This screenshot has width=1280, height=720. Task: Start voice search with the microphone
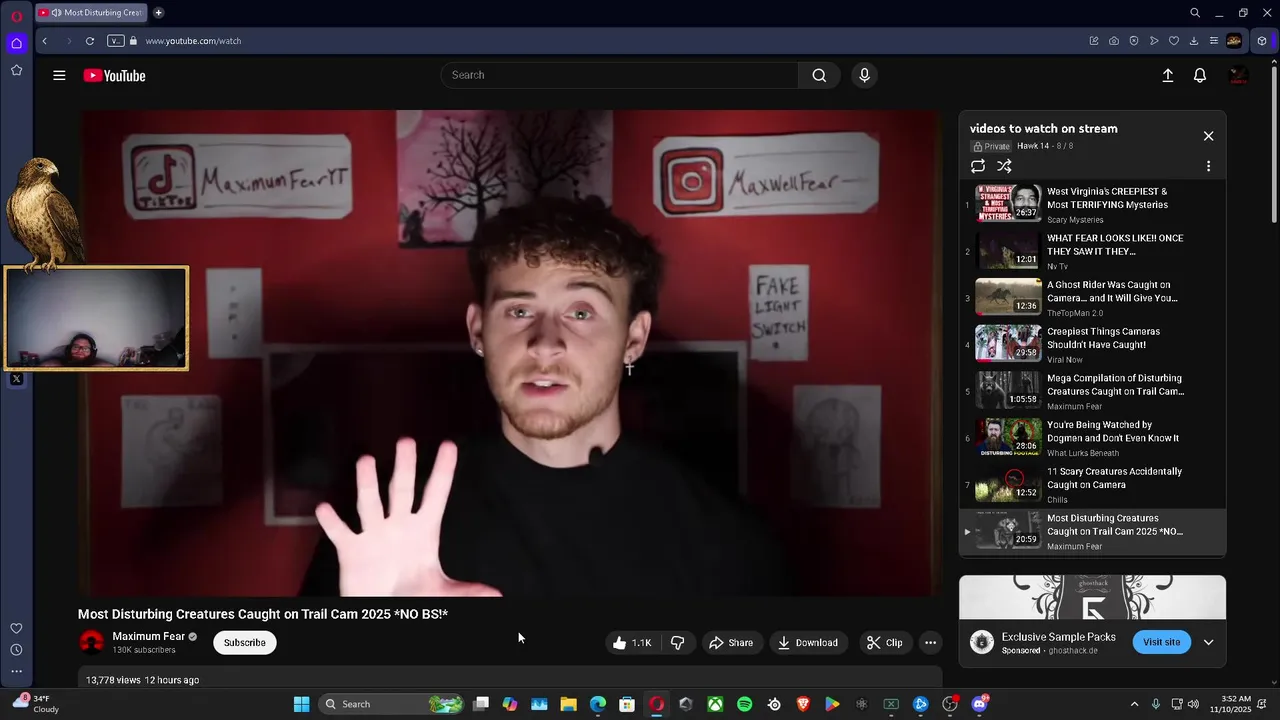(x=865, y=75)
